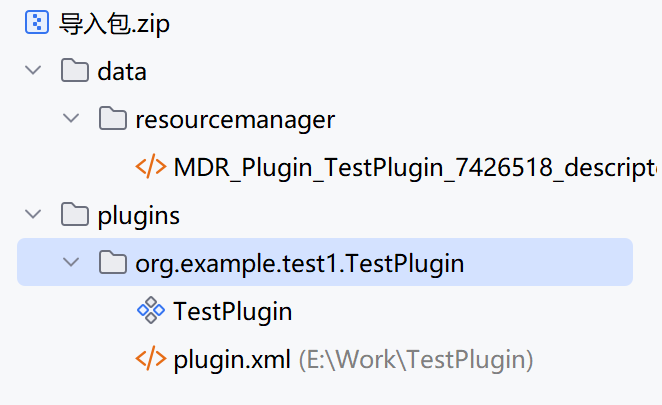Click the resourcemanager folder icon
Screen dimensions: 662x405
point(112,119)
